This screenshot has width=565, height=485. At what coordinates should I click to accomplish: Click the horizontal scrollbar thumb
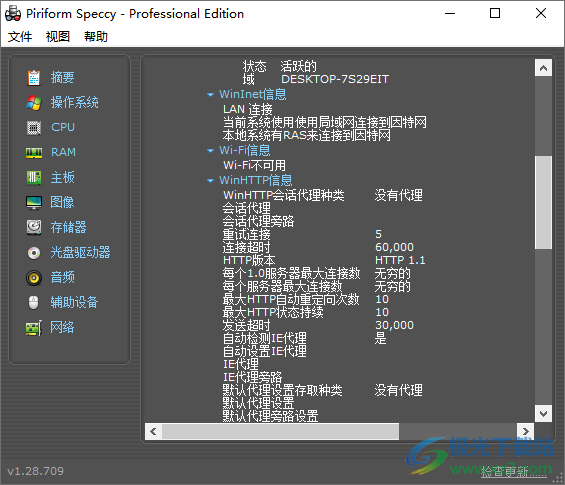pos(280,431)
